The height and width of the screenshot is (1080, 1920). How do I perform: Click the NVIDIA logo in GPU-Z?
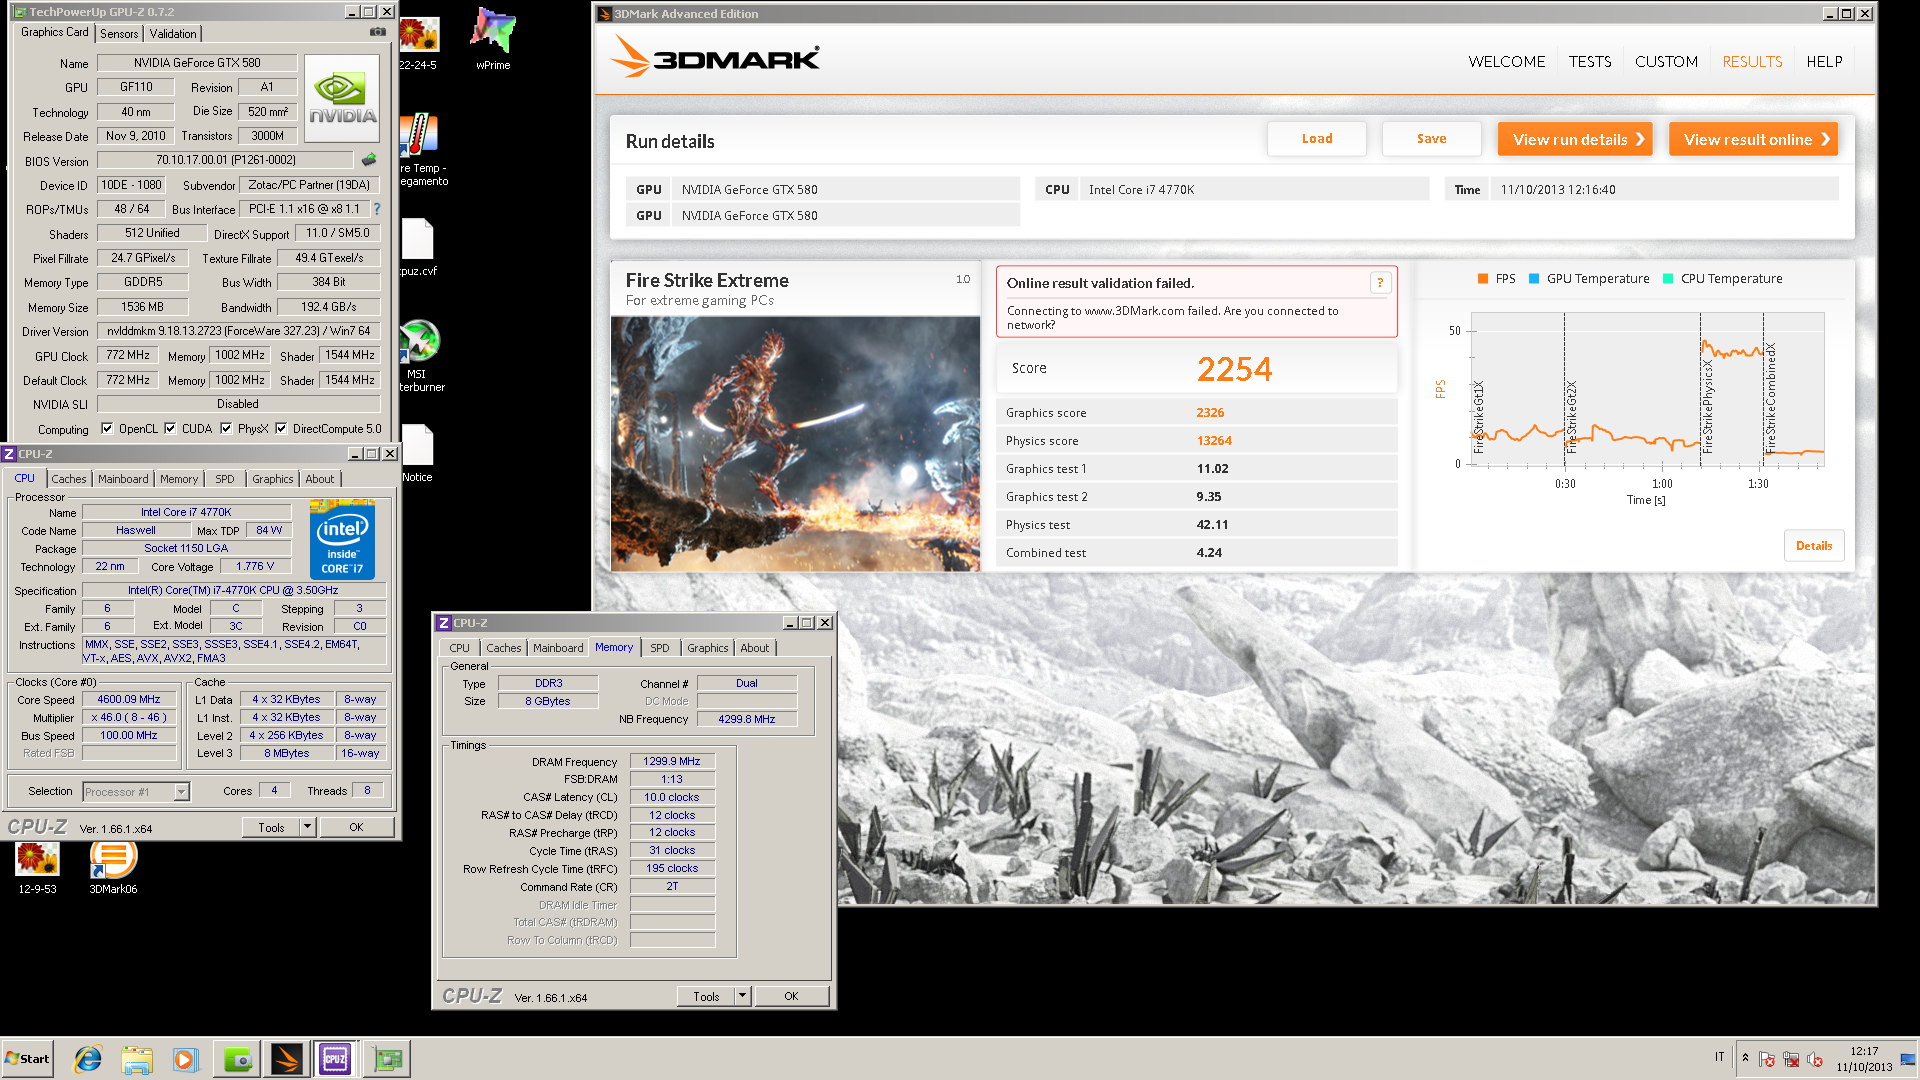pos(342,98)
